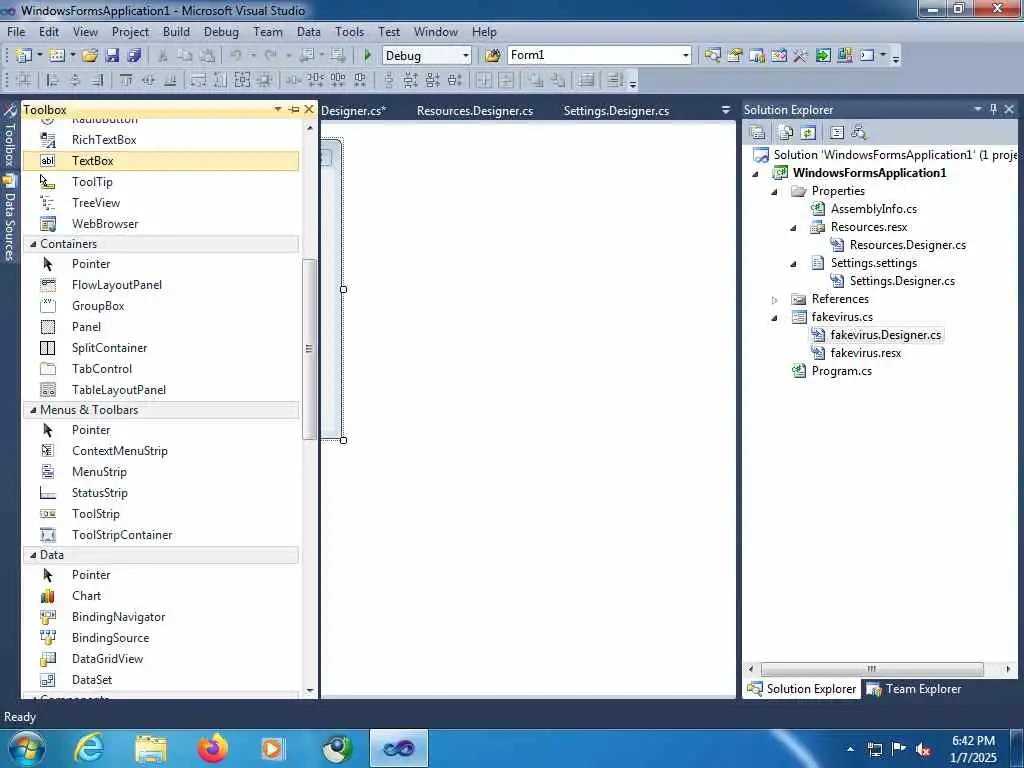Collapse the WindowsFormsApplication1 project node
Screen dimensions: 1024x768
[x=756, y=174]
